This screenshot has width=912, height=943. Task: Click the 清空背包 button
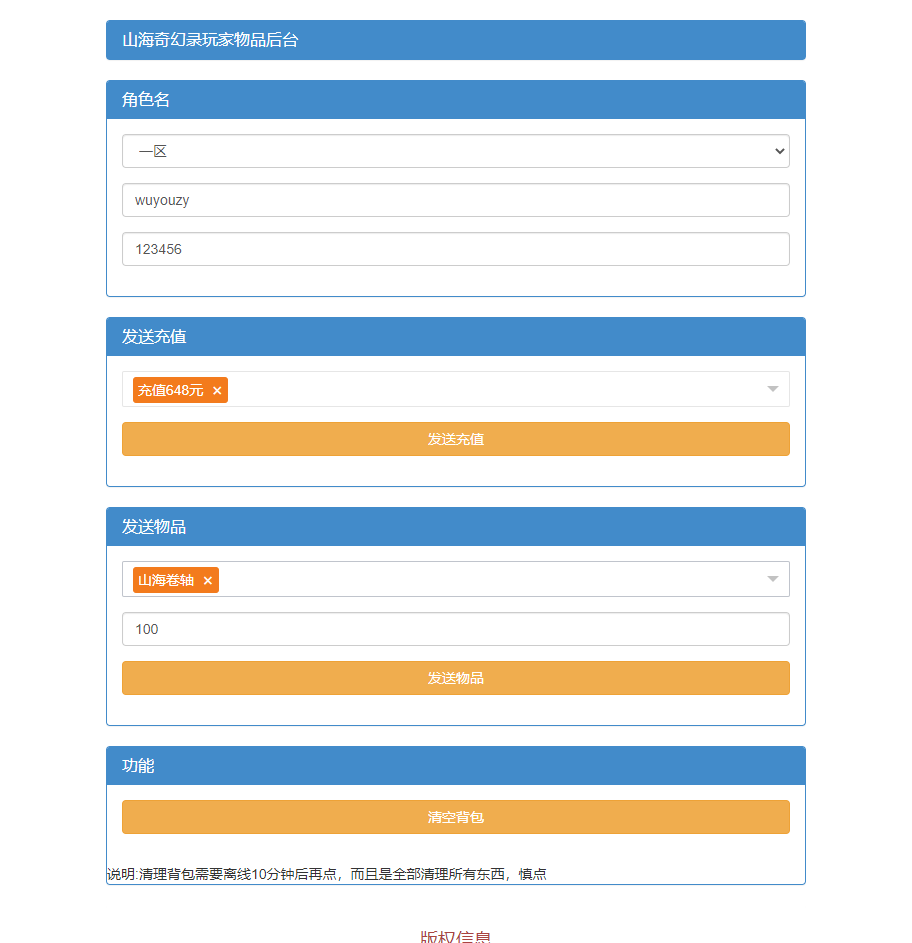coord(455,817)
